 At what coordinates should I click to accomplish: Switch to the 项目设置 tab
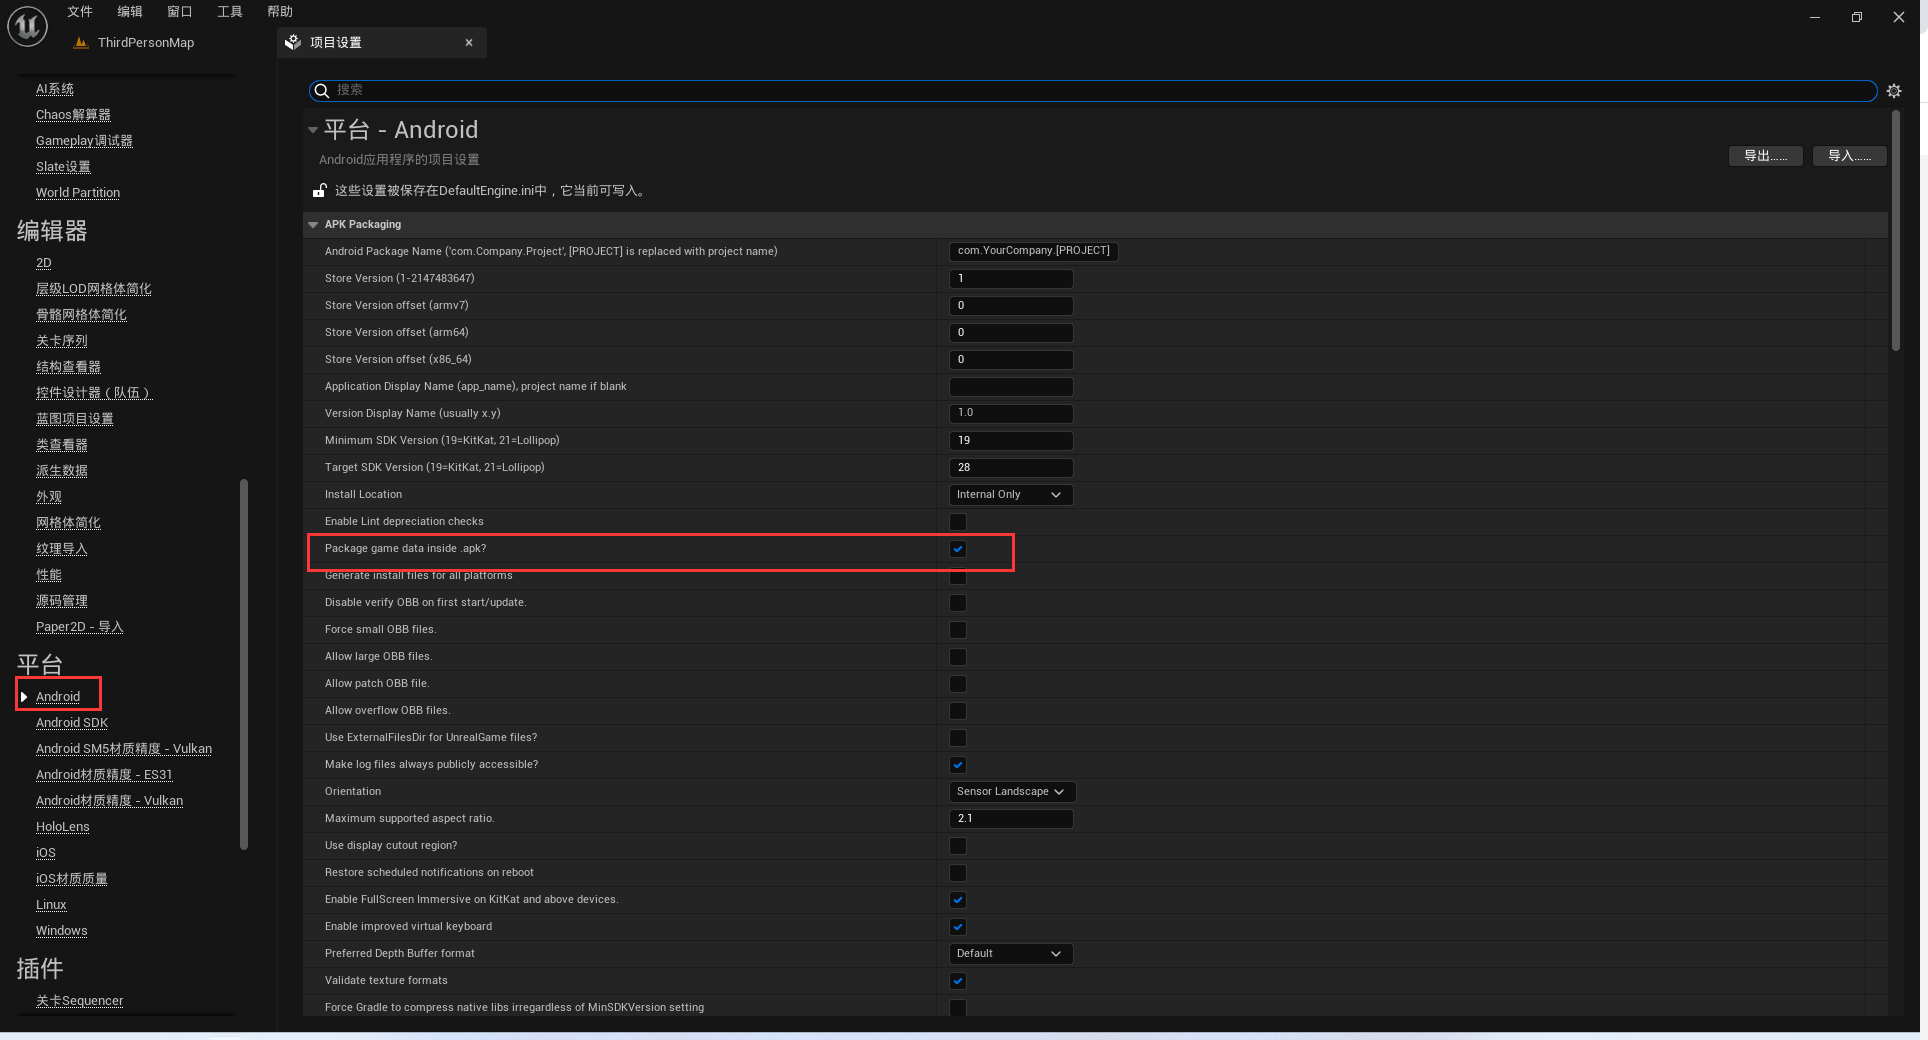coord(382,42)
